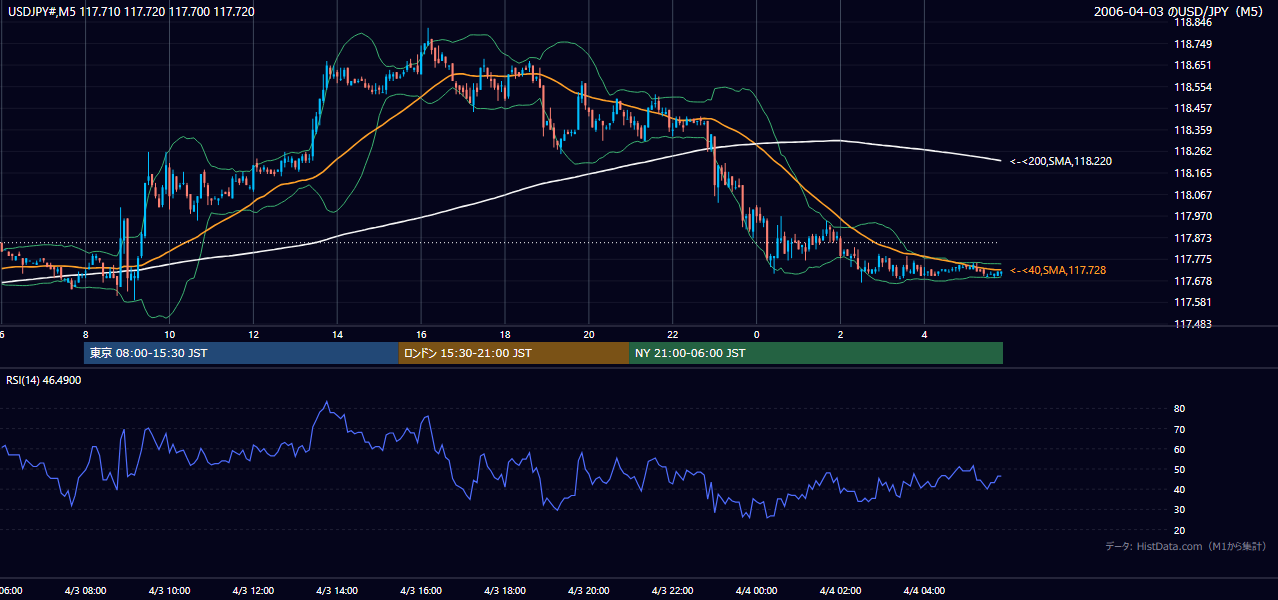
Task: Click hour 12 on price chart time axis
Action: pos(254,334)
